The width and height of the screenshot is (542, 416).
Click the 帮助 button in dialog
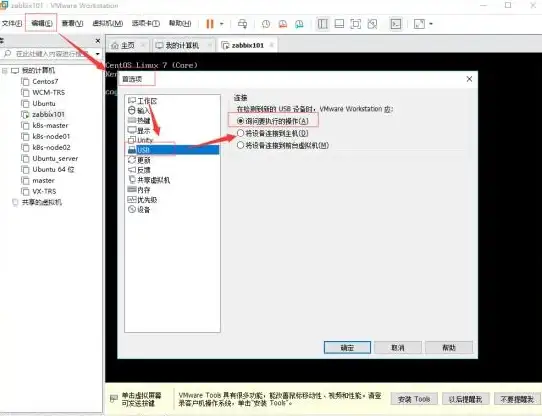[449, 348]
